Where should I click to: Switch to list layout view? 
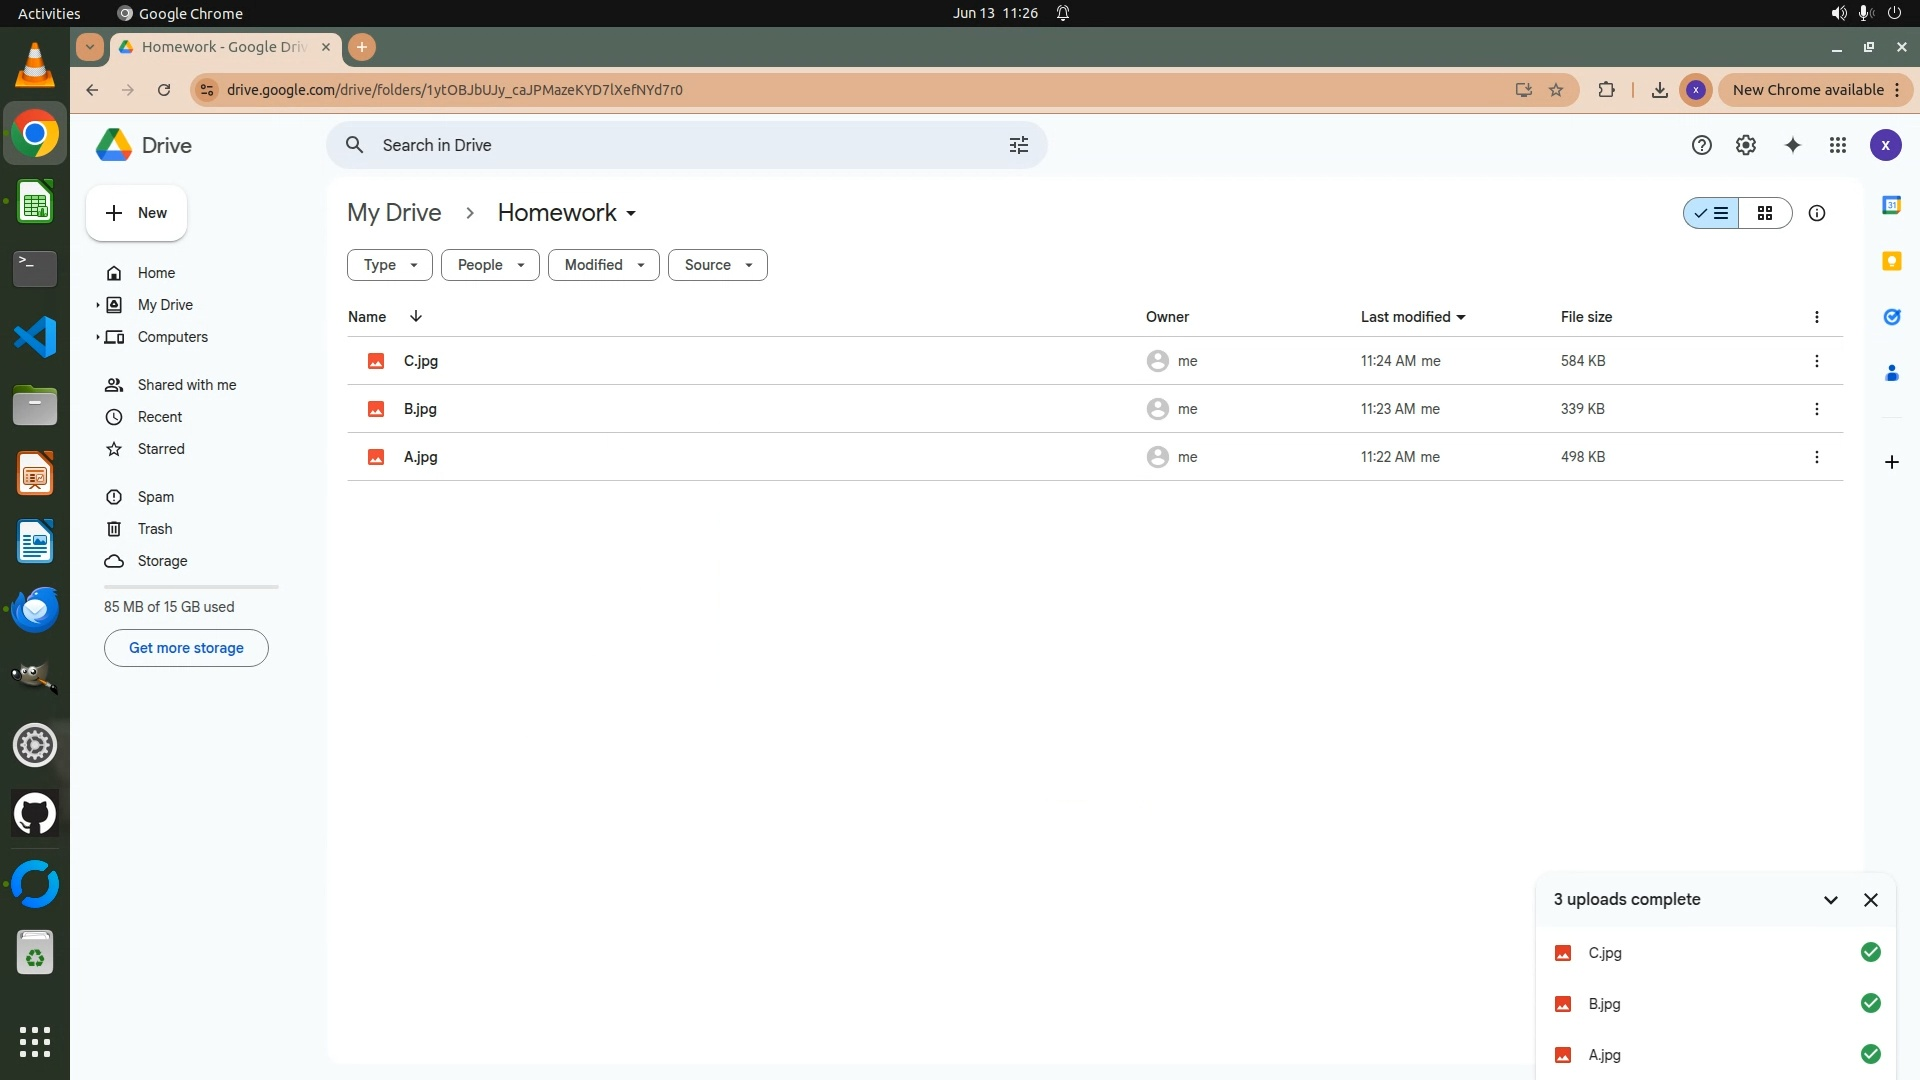(1711, 213)
